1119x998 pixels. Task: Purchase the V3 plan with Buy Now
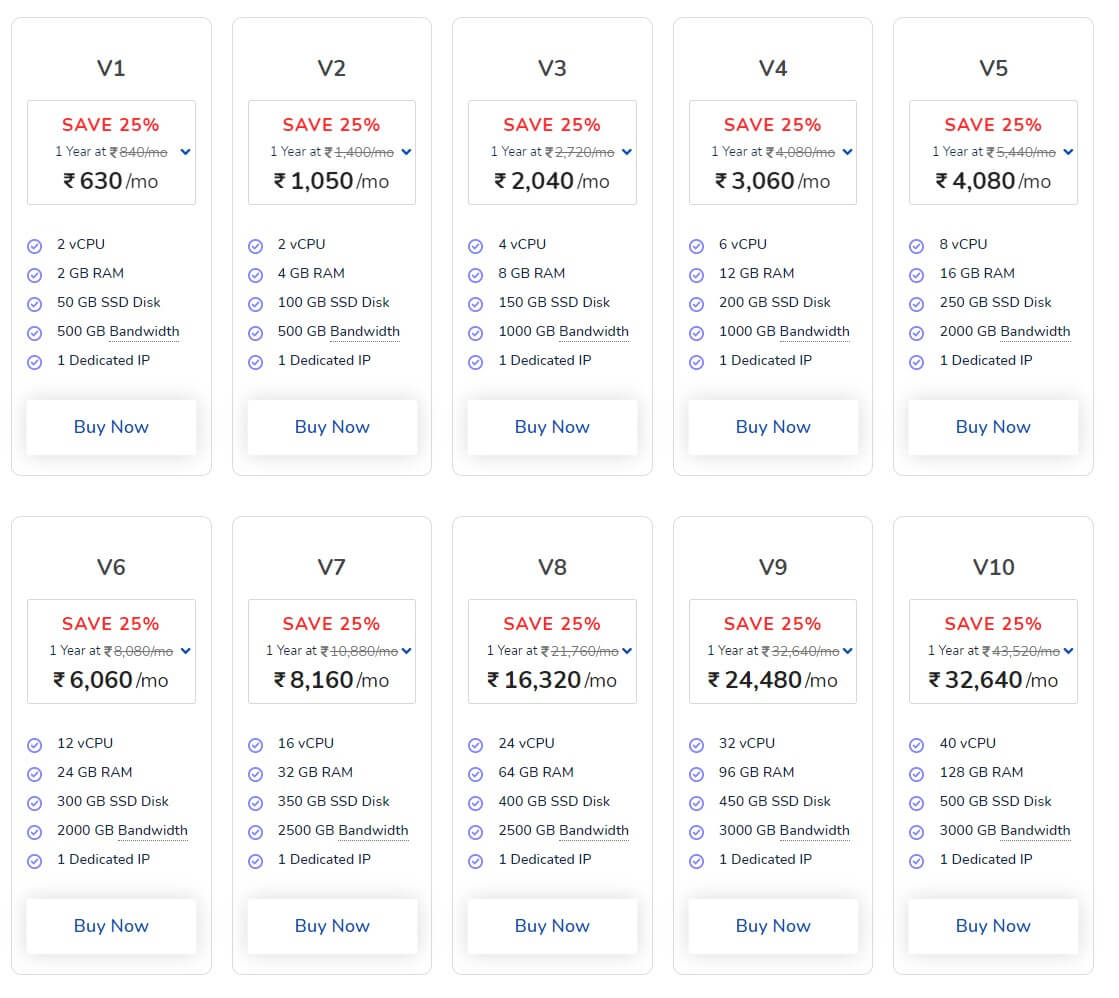click(552, 427)
